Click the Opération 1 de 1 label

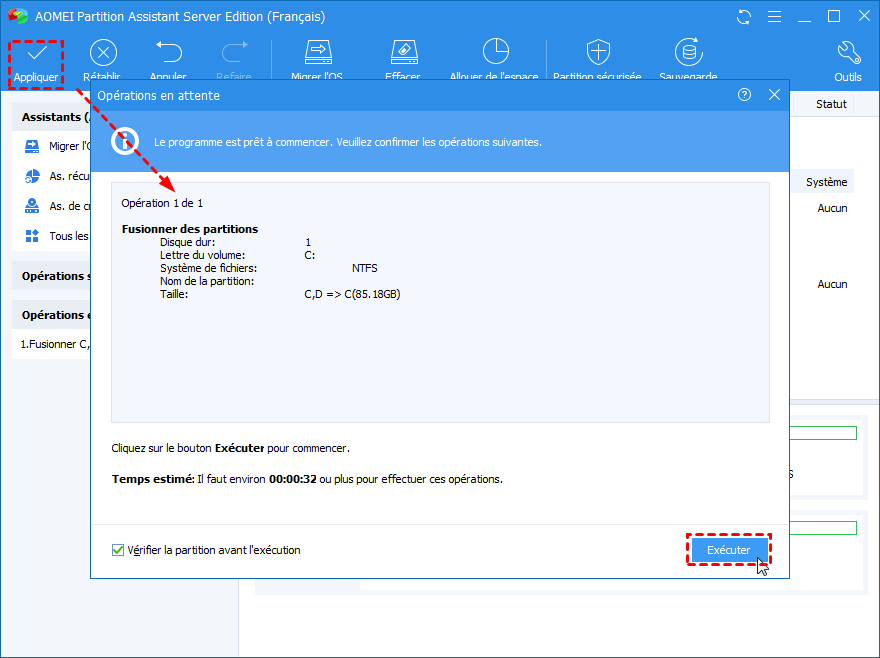162,203
